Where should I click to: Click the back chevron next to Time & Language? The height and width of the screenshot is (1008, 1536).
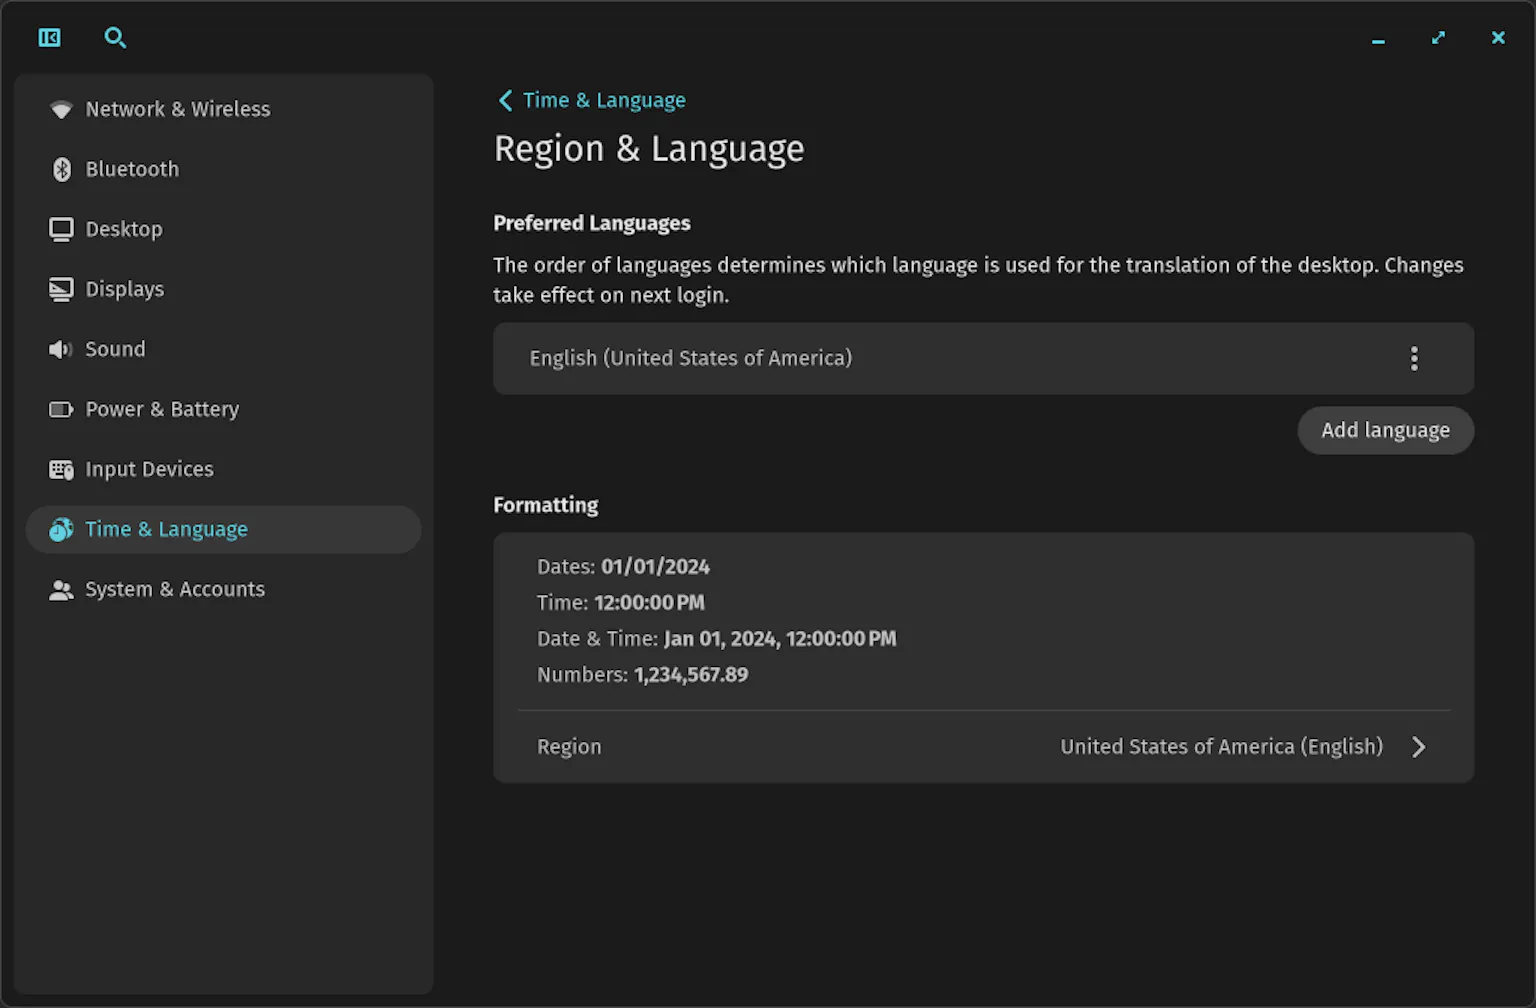coord(505,100)
